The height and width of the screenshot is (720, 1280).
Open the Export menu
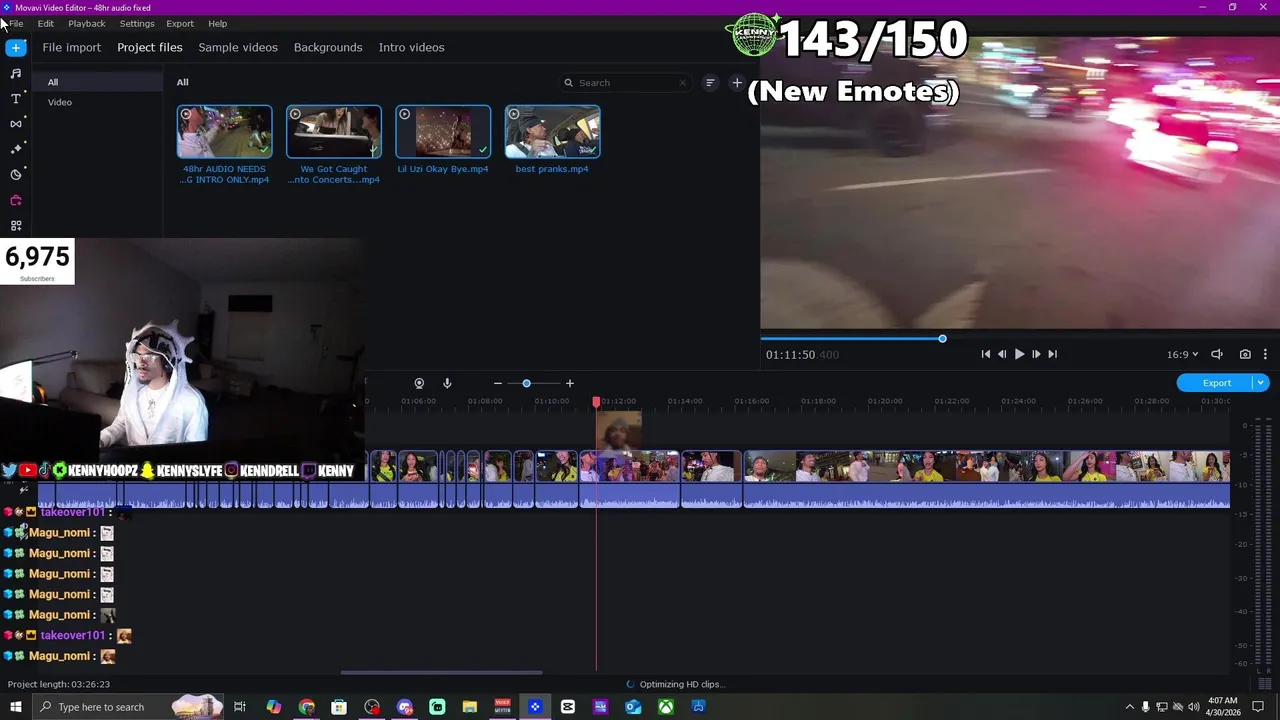180,23
